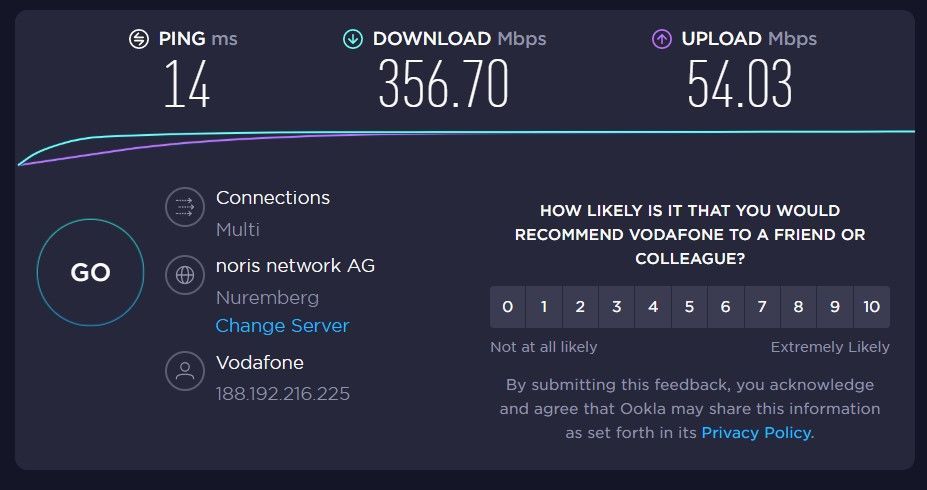Screen dimensions: 927x490
Task: Select rating 1 on the scale
Action: [544, 307]
